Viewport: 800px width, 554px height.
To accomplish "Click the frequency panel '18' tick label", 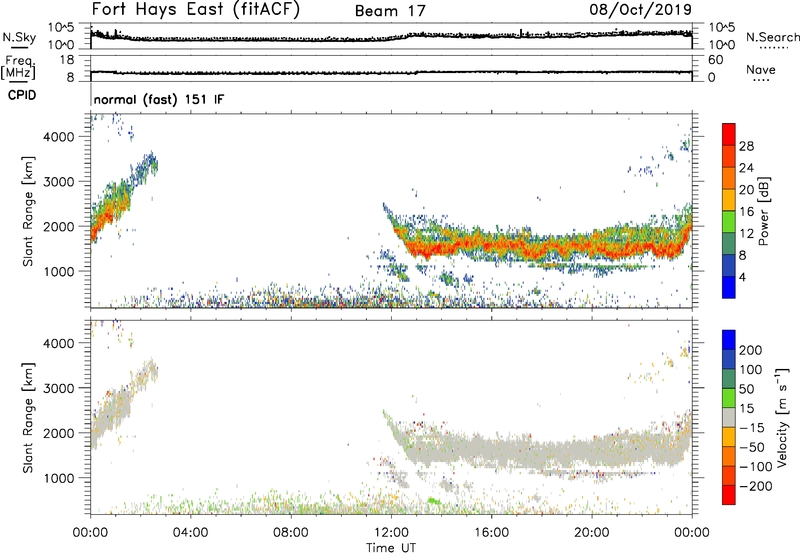I will click(x=67, y=60).
